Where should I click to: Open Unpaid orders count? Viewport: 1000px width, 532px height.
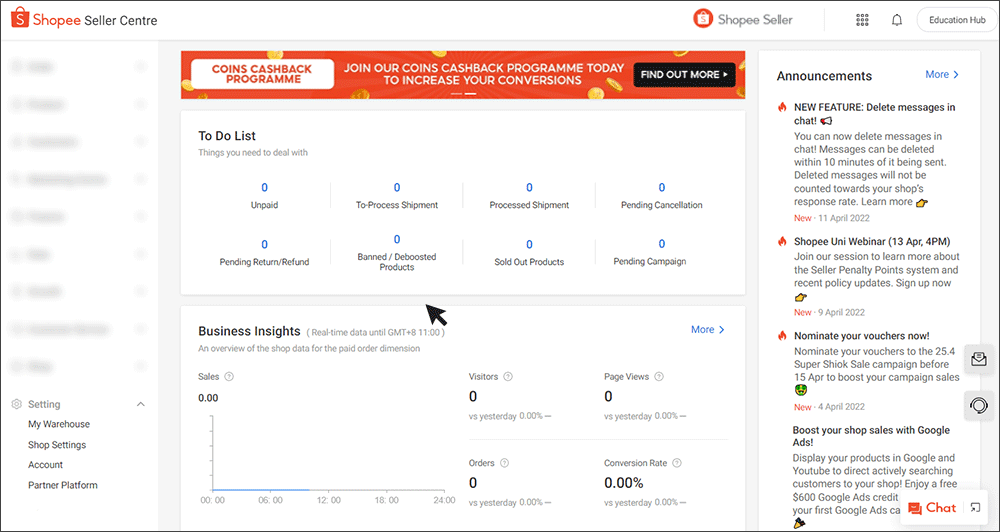[265, 188]
